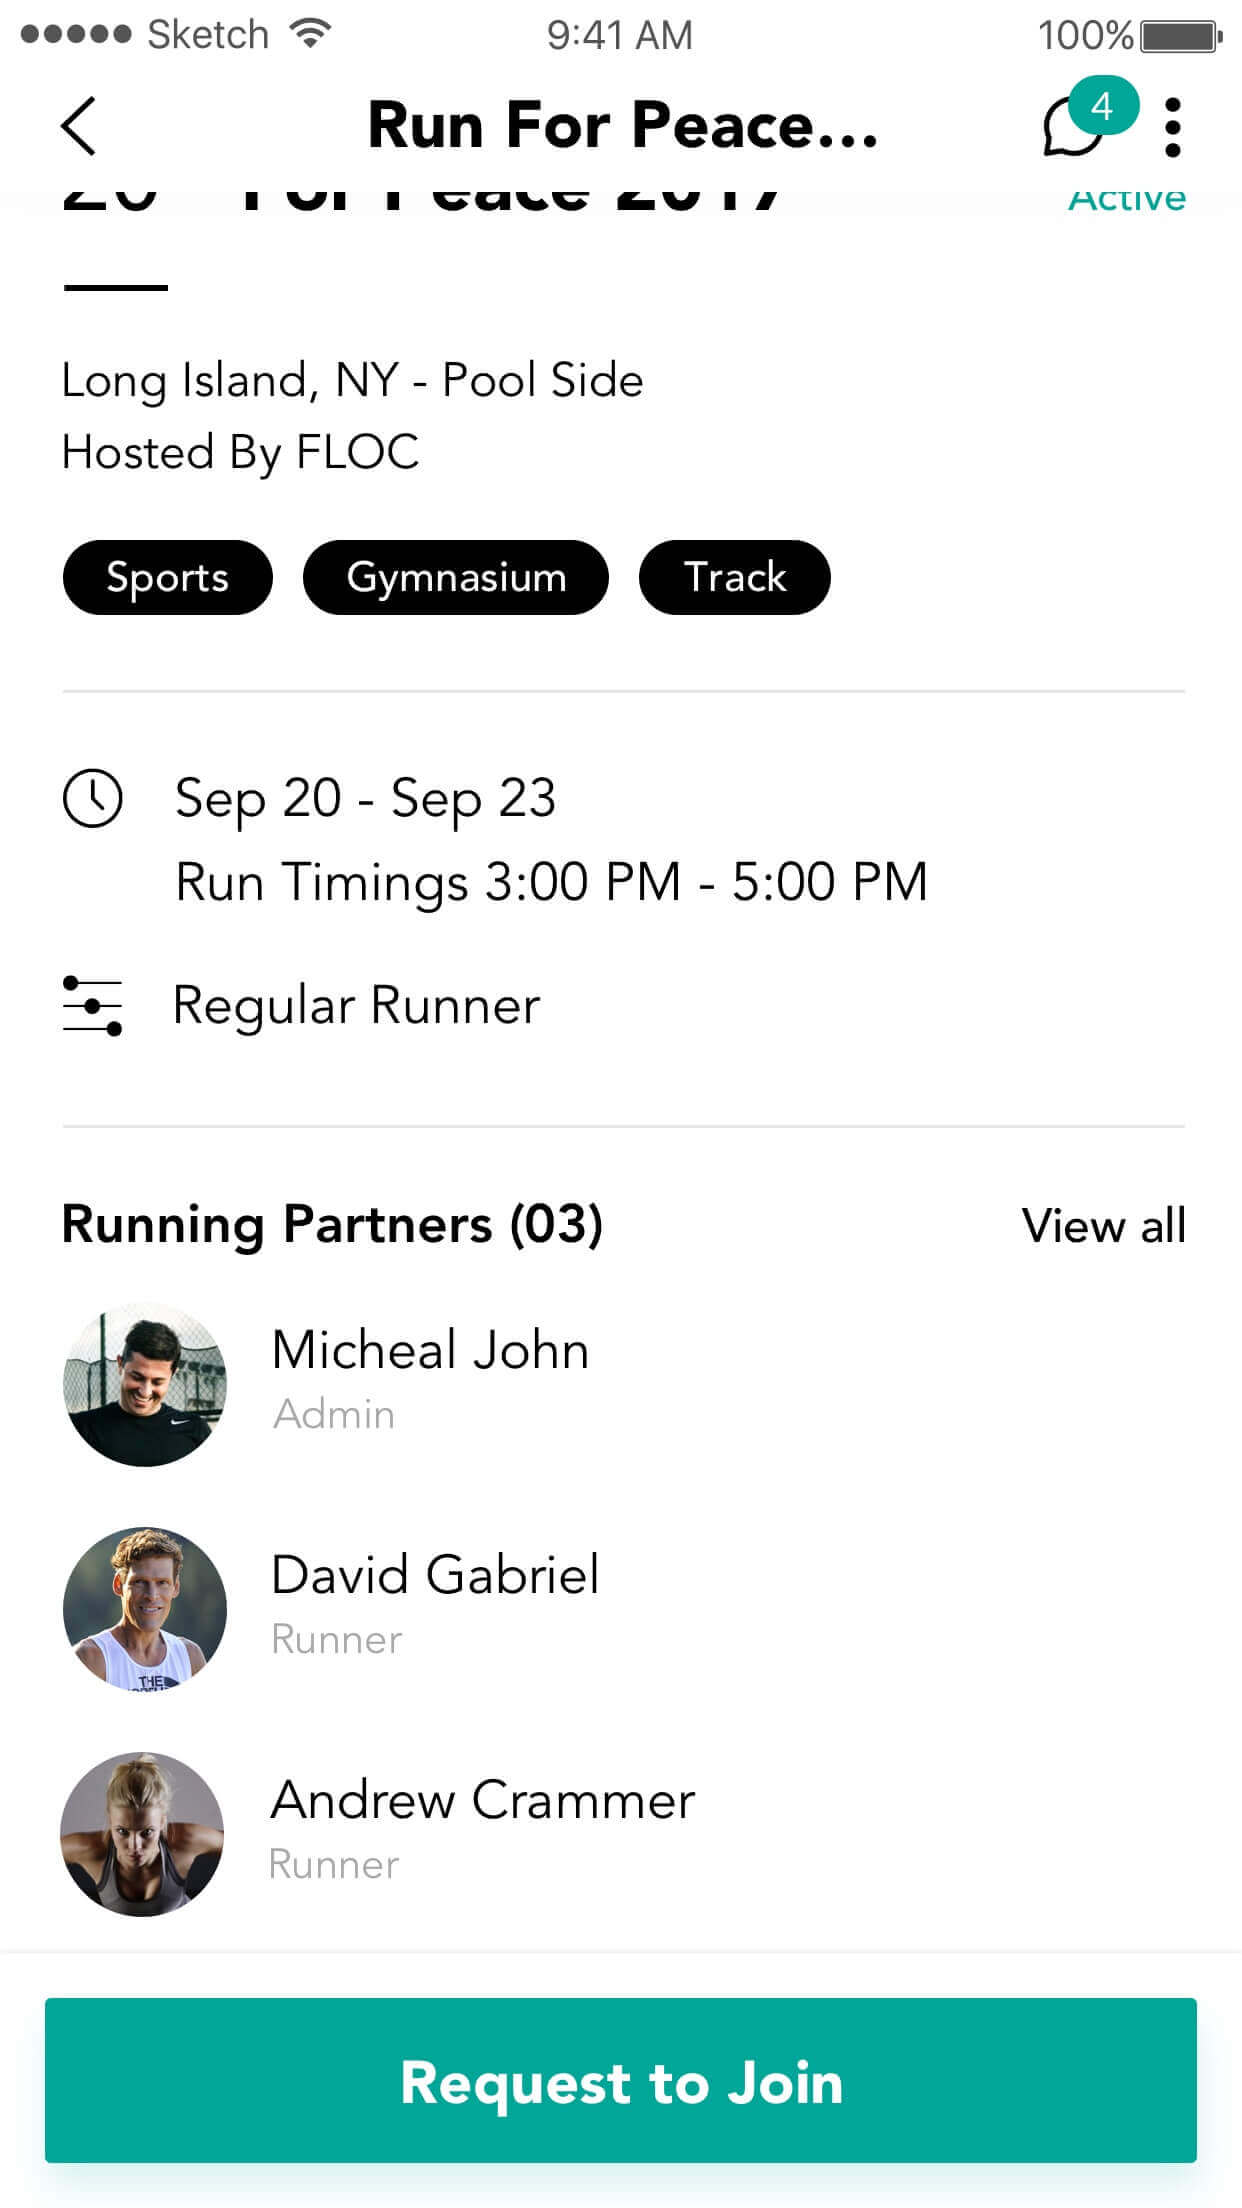This screenshot has width=1242, height=2208.
Task: Open Andrew Crammer's profile photo
Action: [x=142, y=1834]
